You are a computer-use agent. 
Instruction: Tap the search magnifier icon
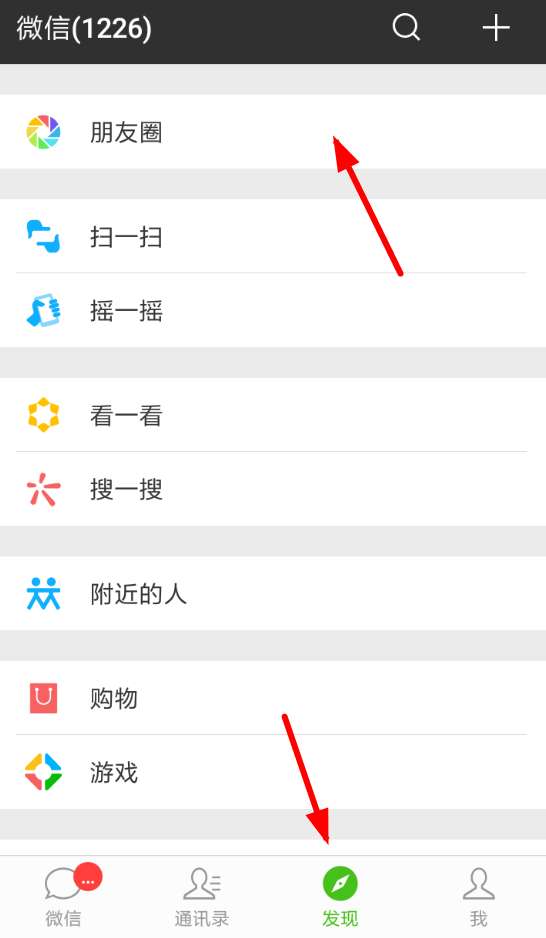click(x=406, y=28)
